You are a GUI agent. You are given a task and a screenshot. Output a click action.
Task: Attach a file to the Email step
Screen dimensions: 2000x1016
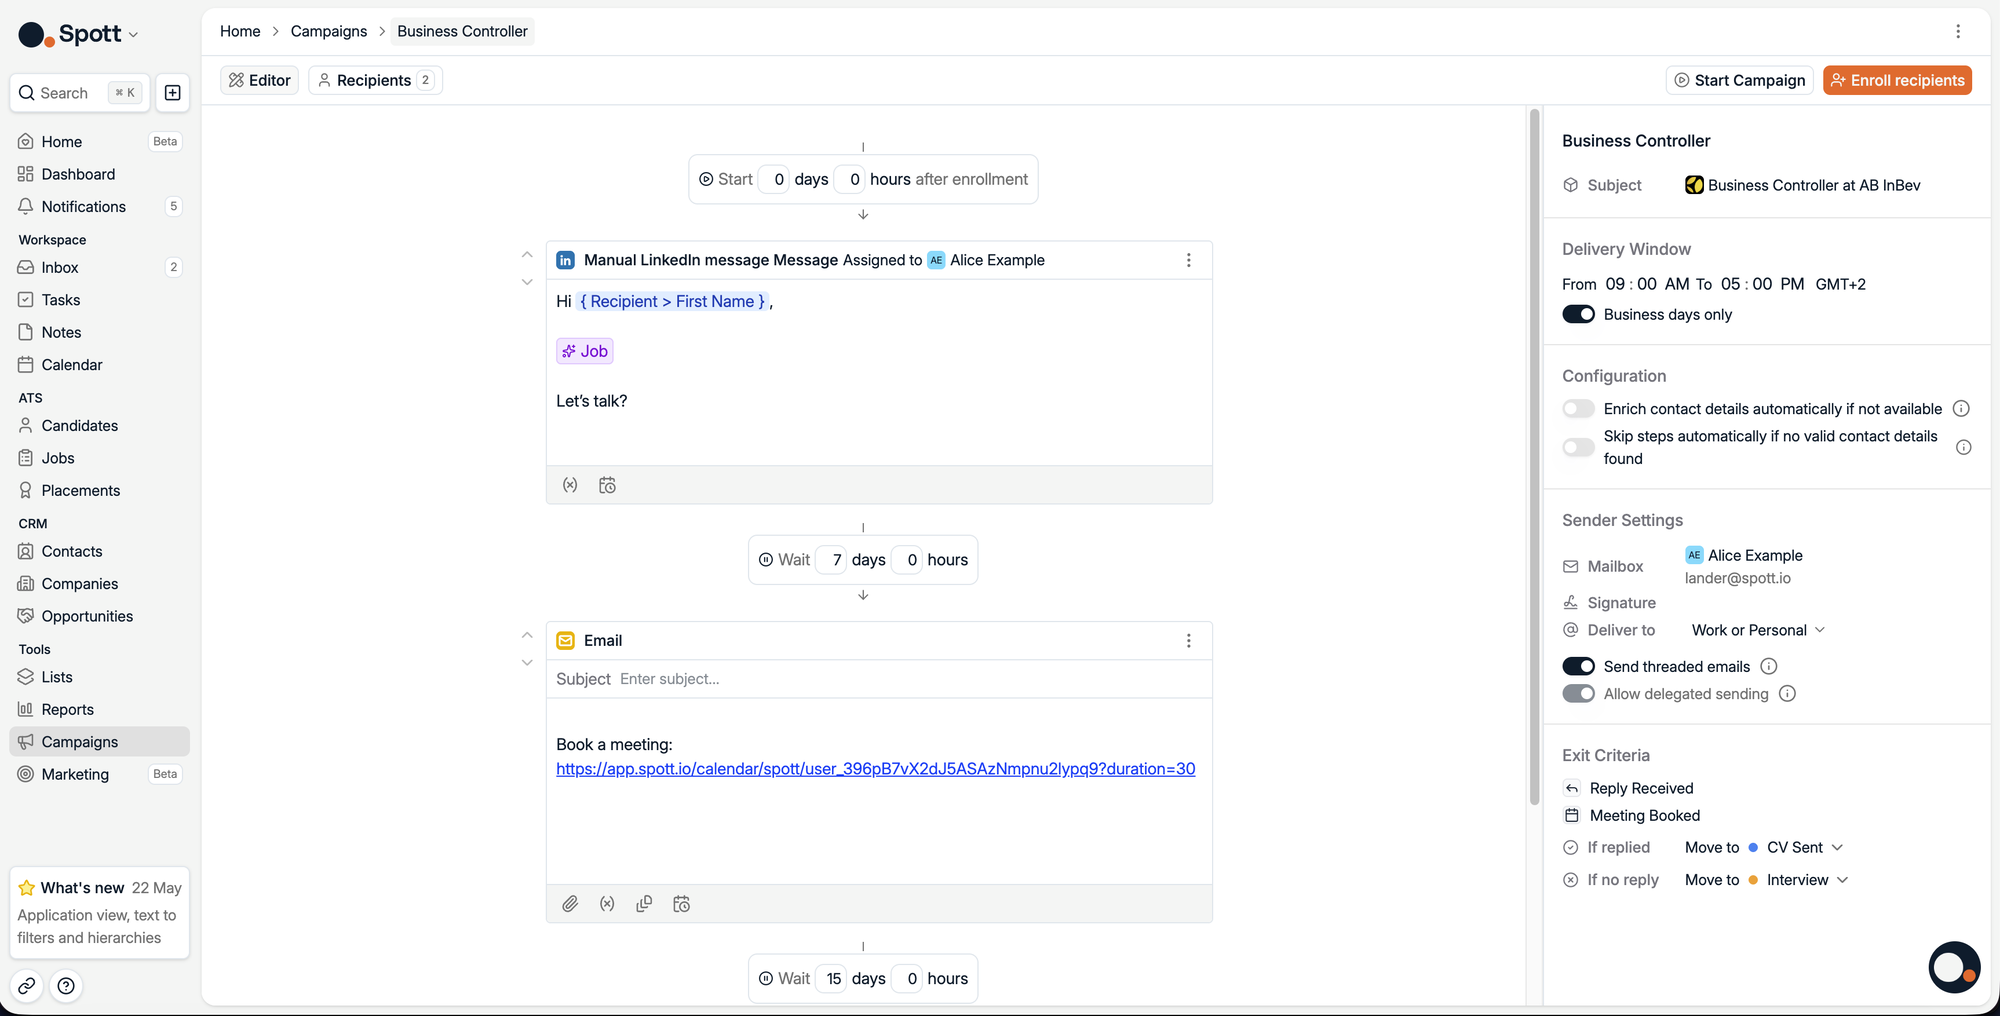[570, 904]
